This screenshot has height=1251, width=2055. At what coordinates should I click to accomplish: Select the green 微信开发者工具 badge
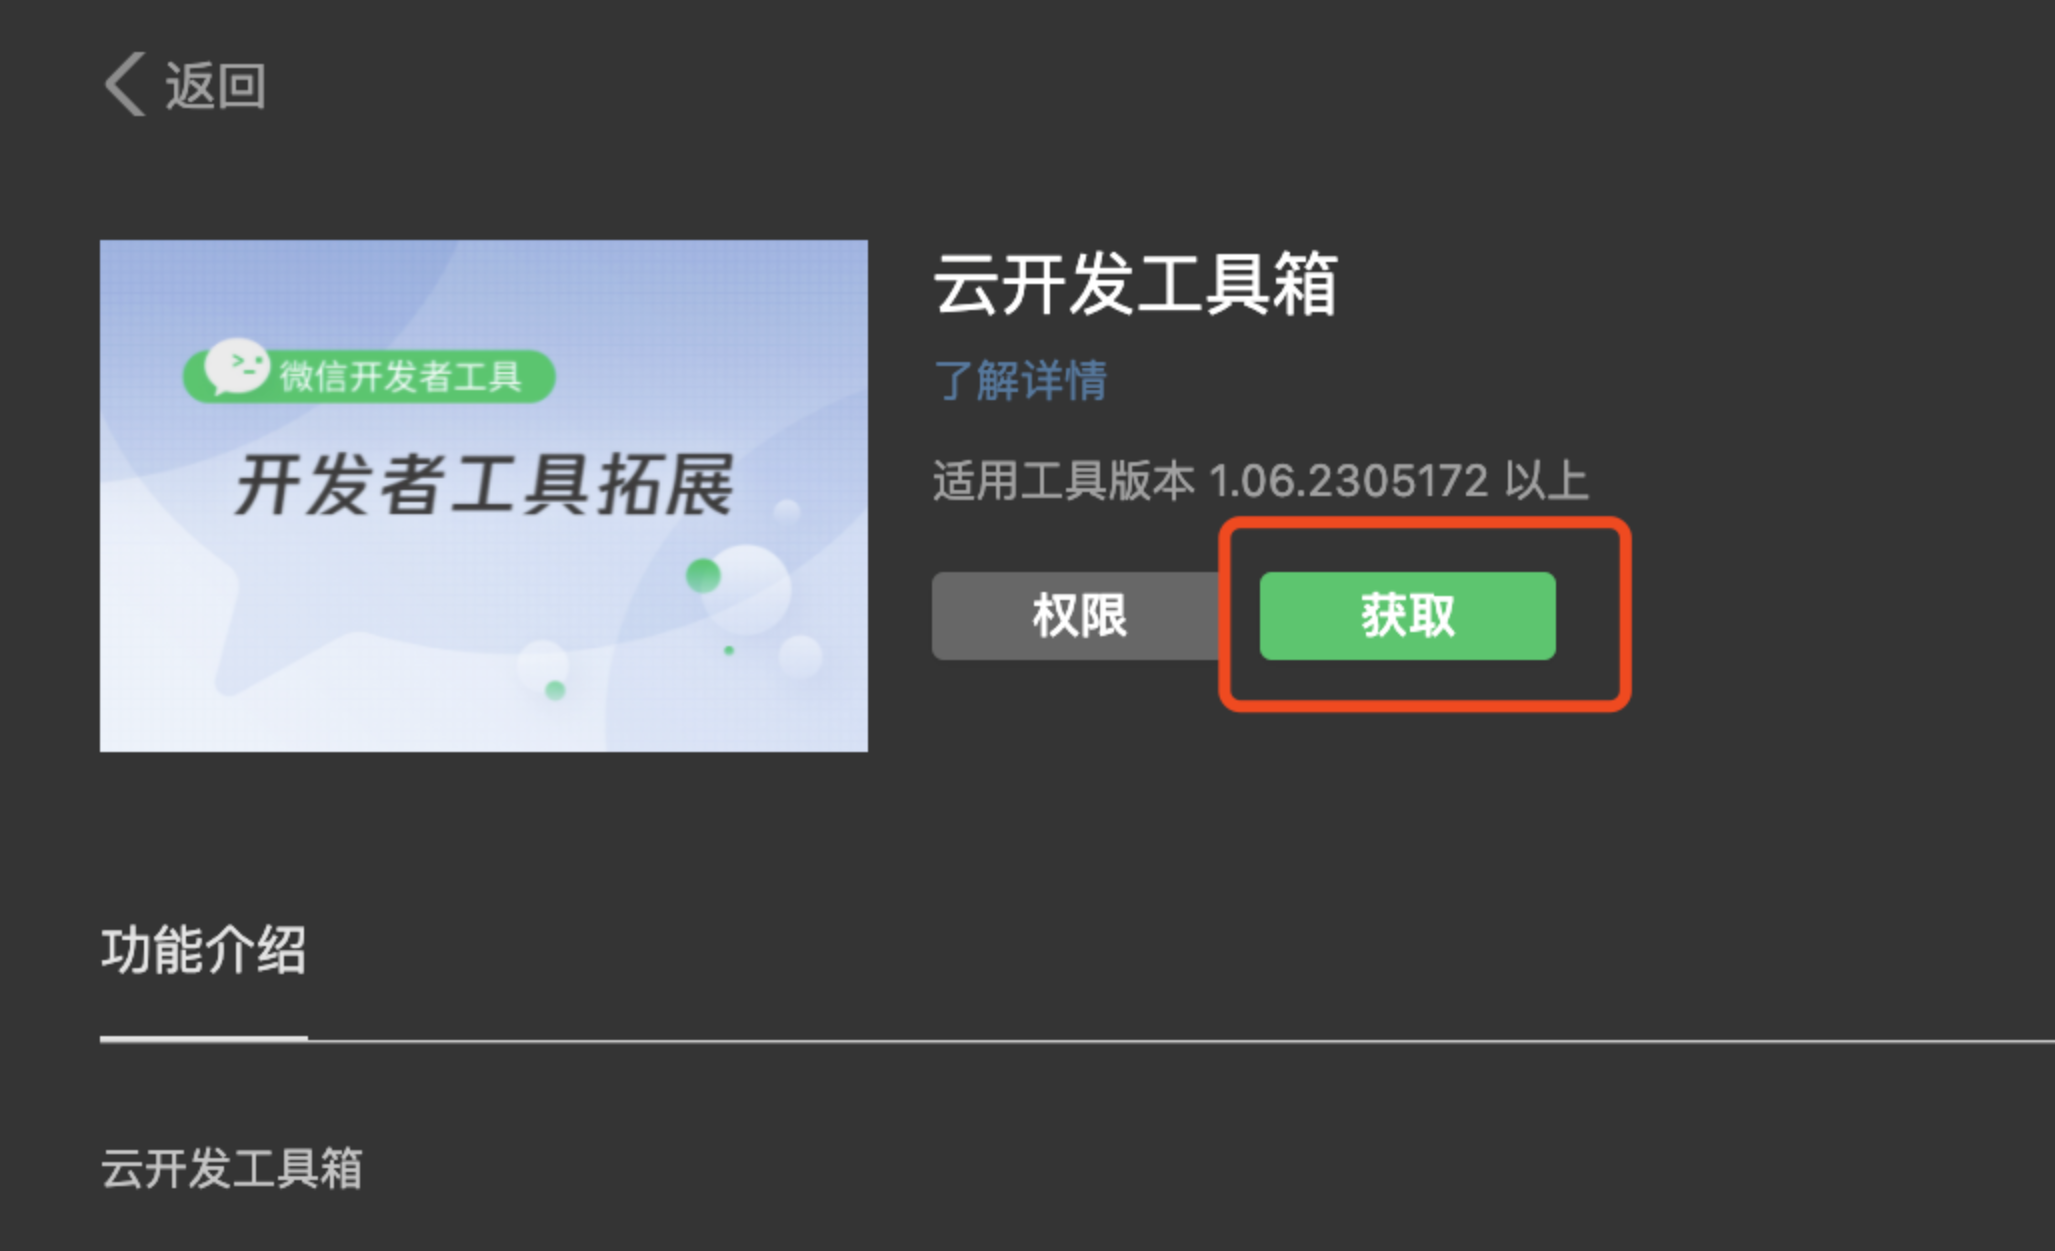tap(369, 375)
